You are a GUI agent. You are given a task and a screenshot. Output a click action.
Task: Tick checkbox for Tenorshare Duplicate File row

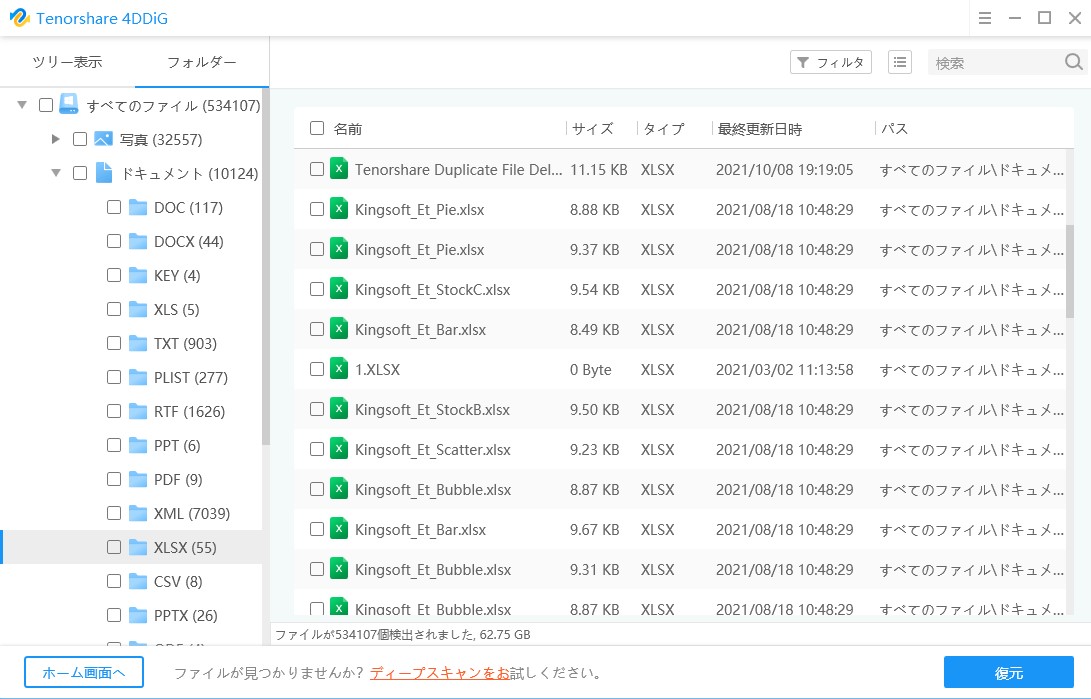pyautogui.click(x=317, y=169)
